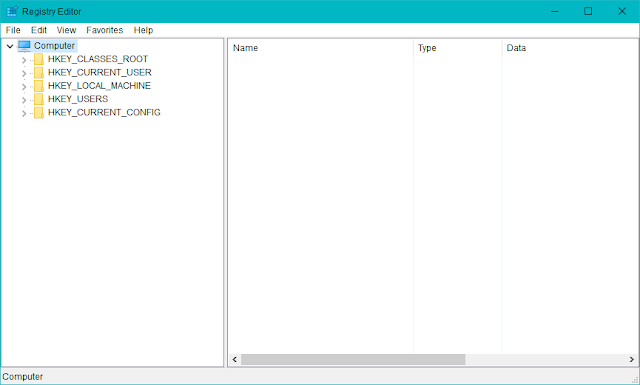The height and width of the screenshot is (385, 640).
Task: Maximize the Registry Editor window
Action: [588, 11]
